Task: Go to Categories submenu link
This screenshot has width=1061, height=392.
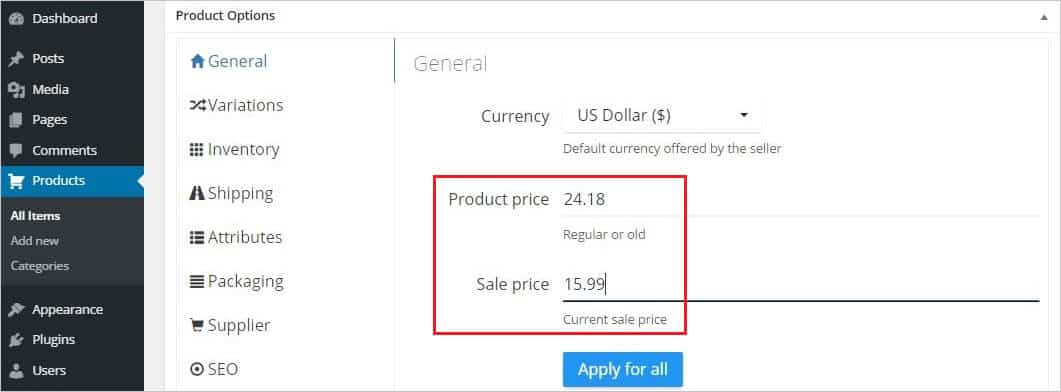Action: (40, 265)
